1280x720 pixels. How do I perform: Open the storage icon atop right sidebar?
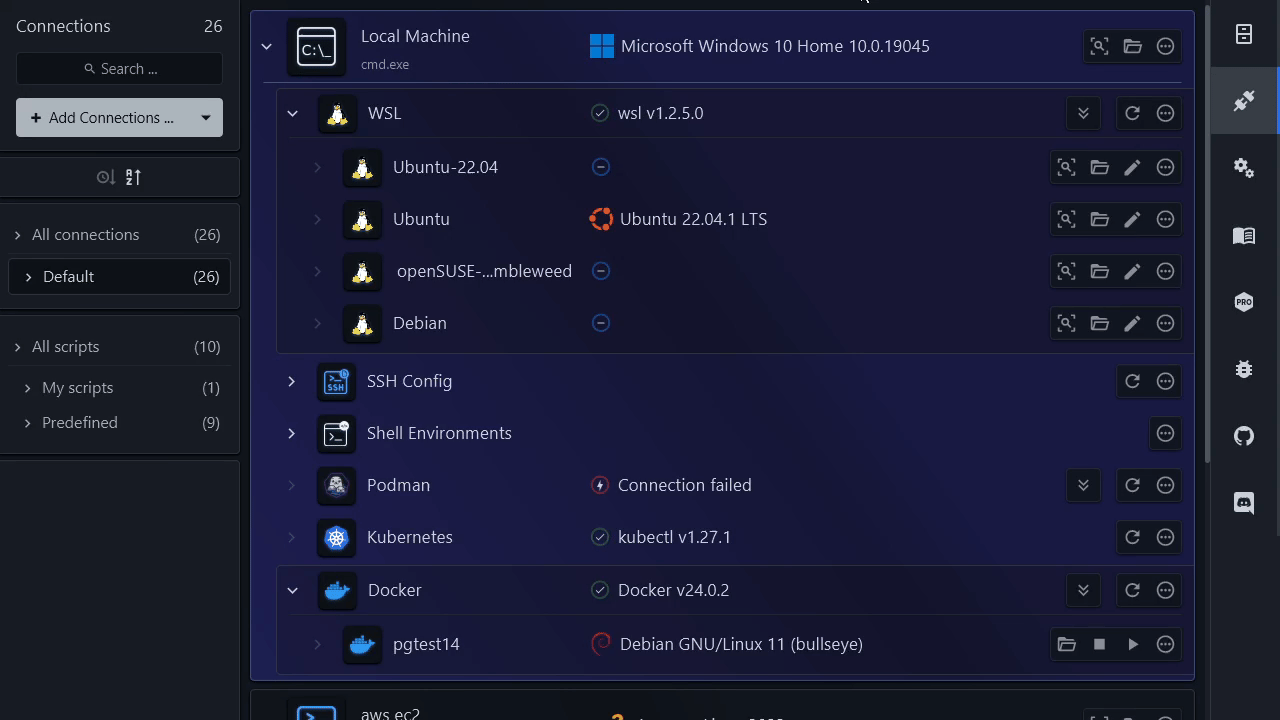pos(1244,34)
